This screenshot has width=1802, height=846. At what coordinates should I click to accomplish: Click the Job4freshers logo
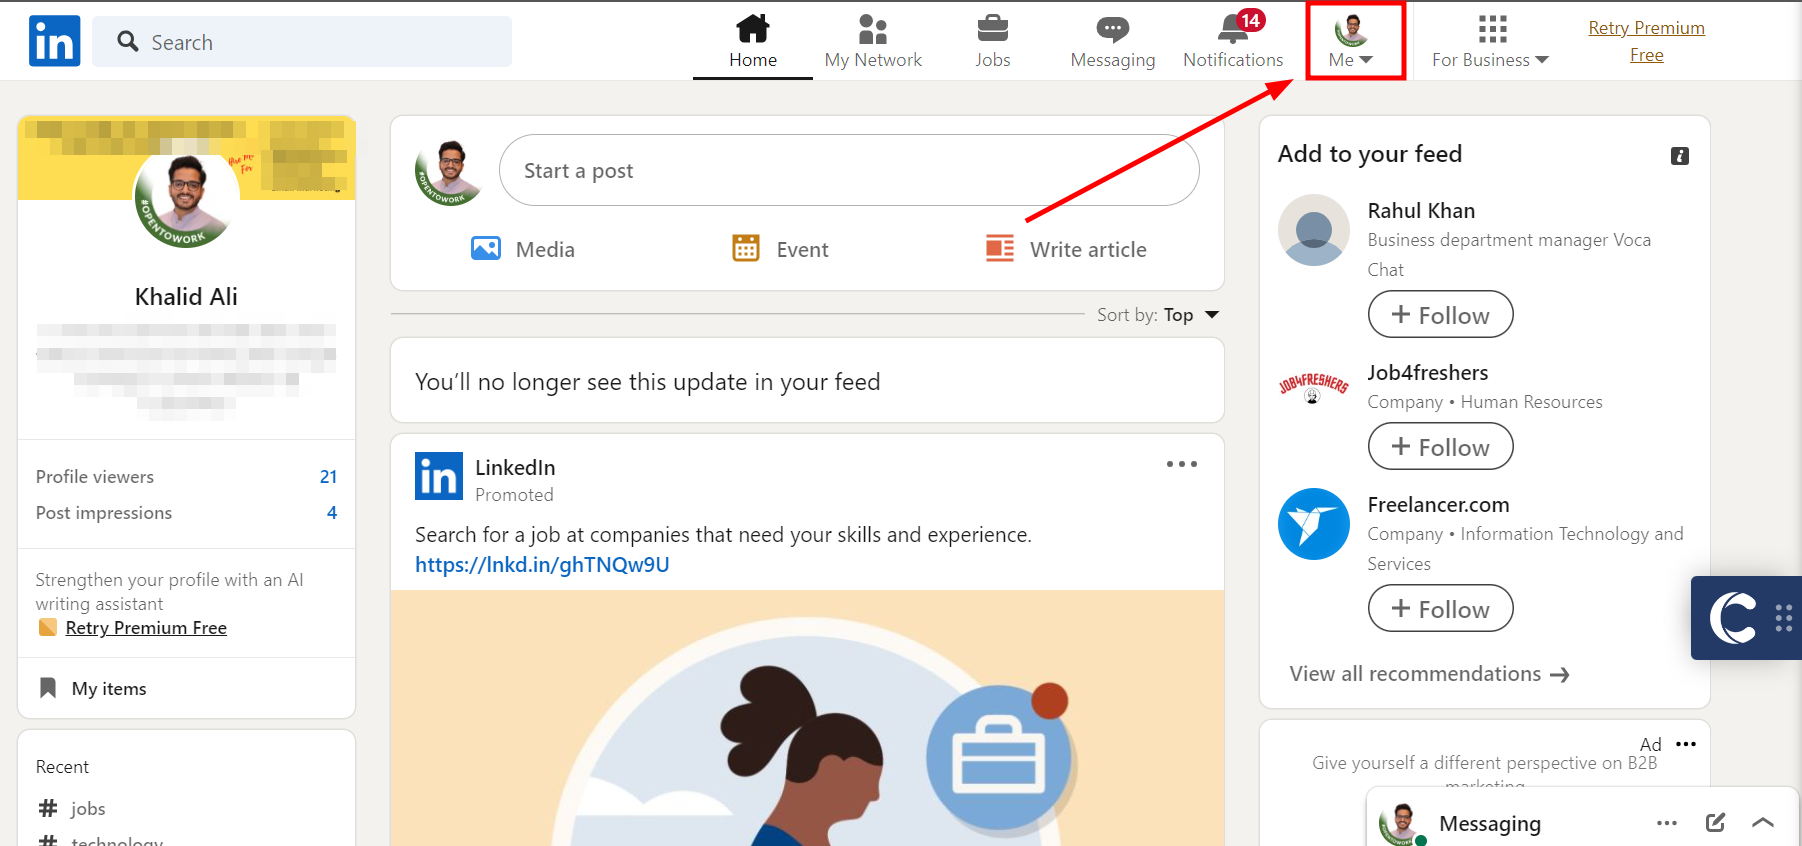[x=1314, y=389]
